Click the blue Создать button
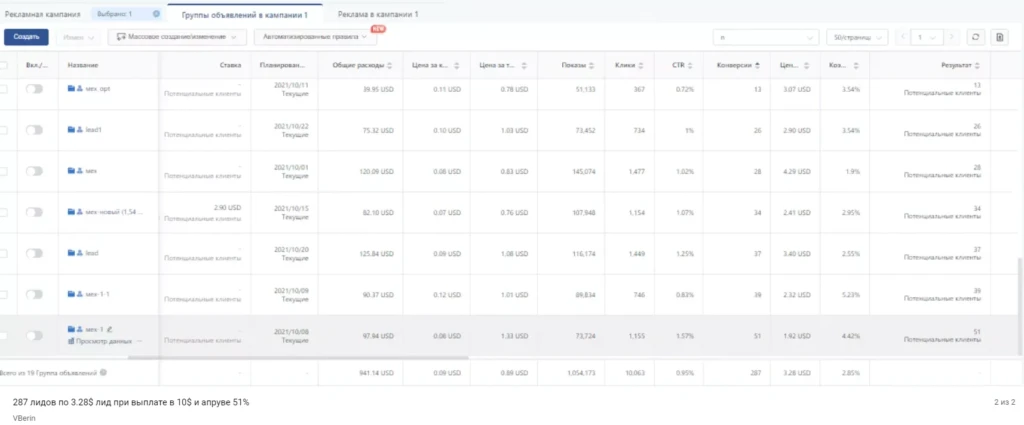This screenshot has width=1024, height=425. point(26,37)
